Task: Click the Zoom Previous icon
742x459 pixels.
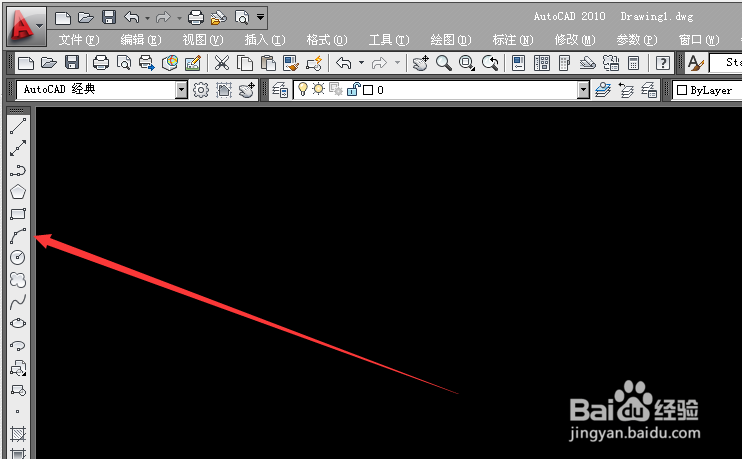Action: pyautogui.click(x=490, y=63)
